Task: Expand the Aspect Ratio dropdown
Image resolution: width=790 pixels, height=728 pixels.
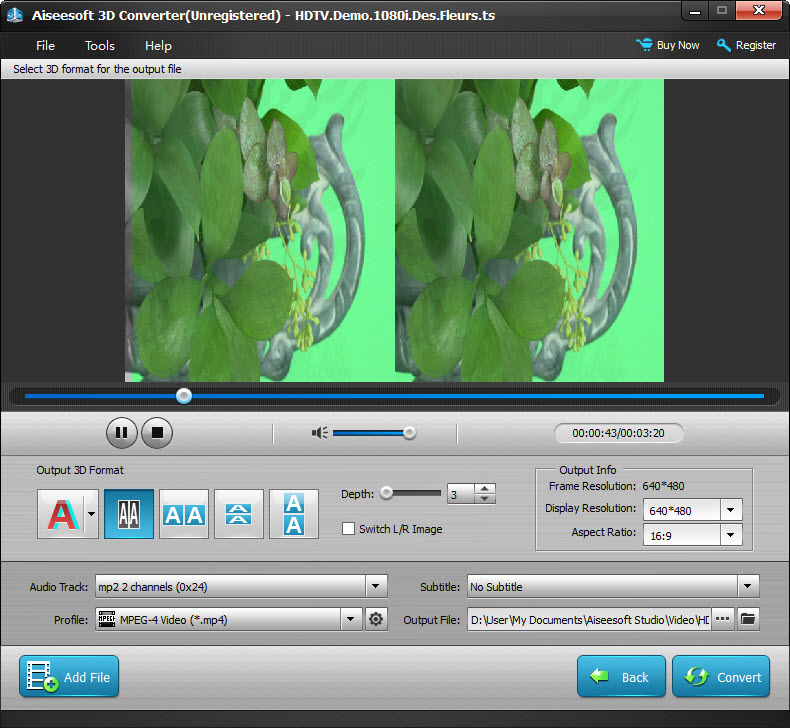Action: pyautogui.click(x=731, y=535)
